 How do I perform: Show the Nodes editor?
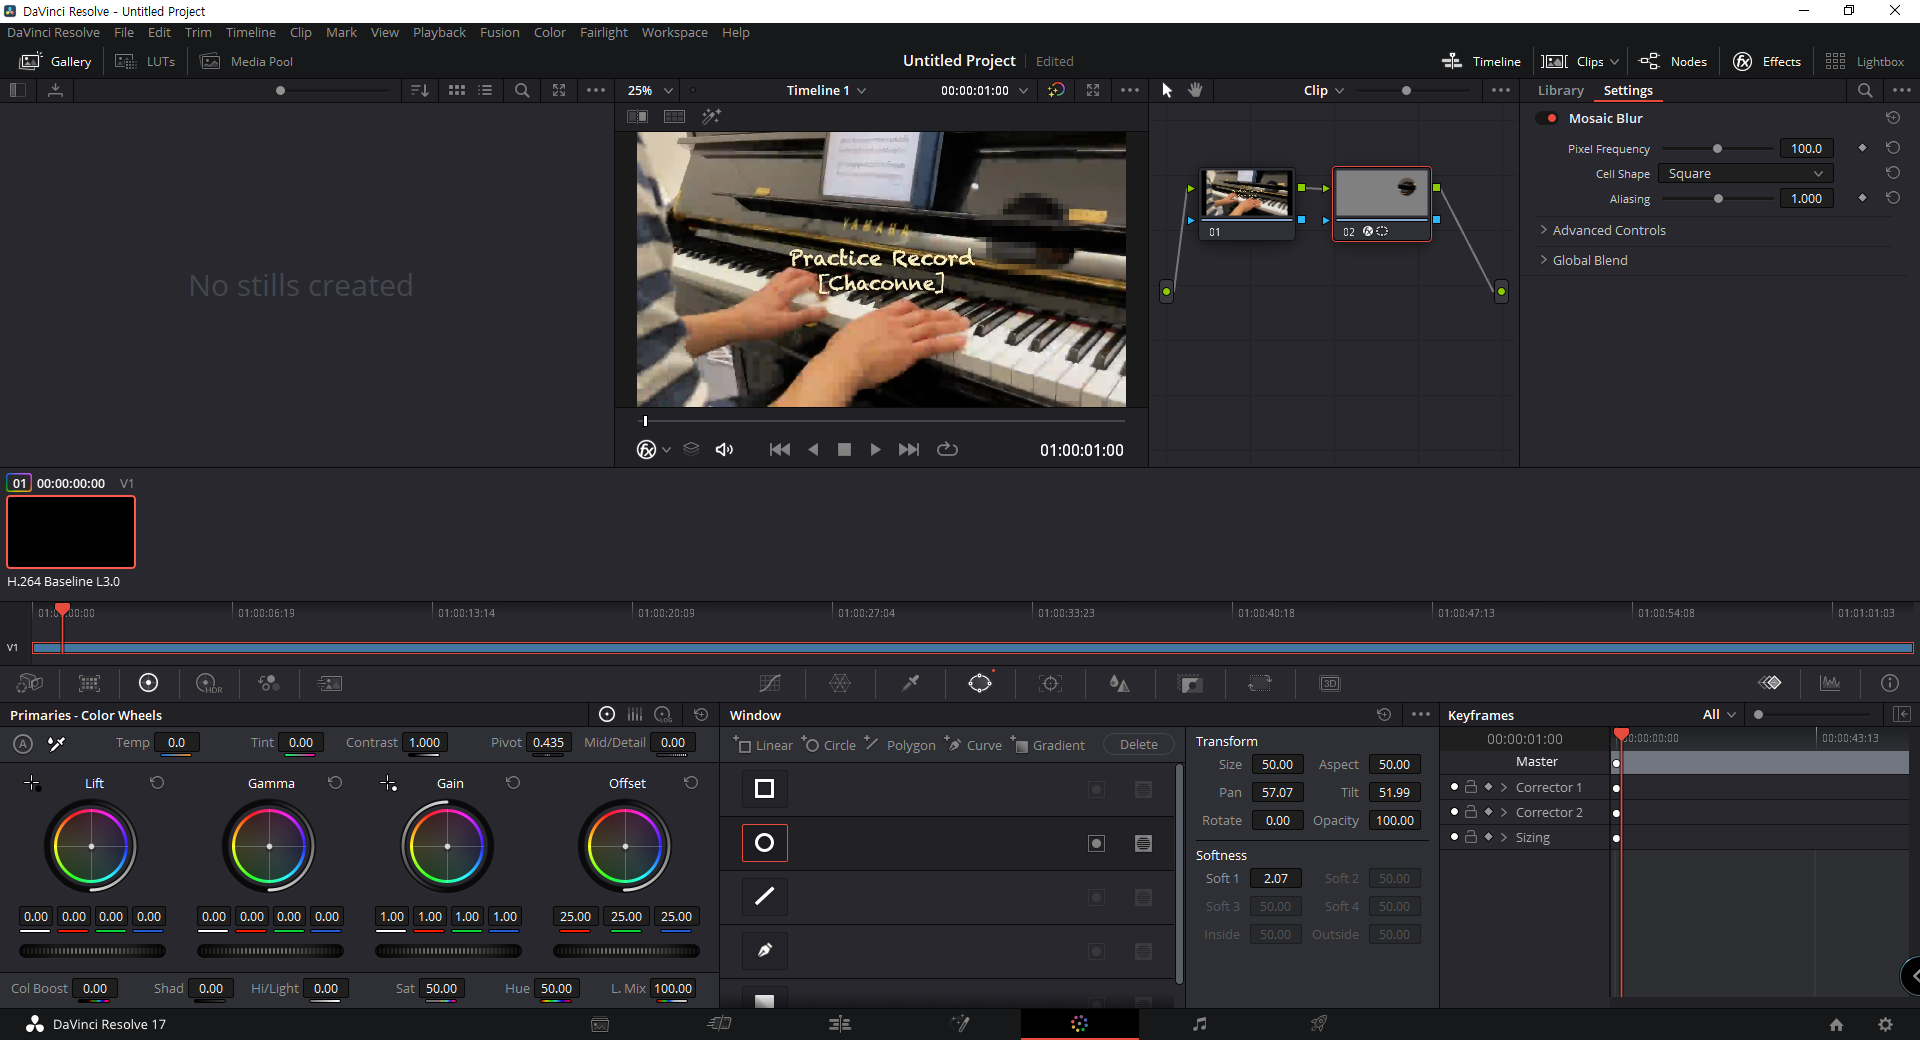[x=1673, y=61]
